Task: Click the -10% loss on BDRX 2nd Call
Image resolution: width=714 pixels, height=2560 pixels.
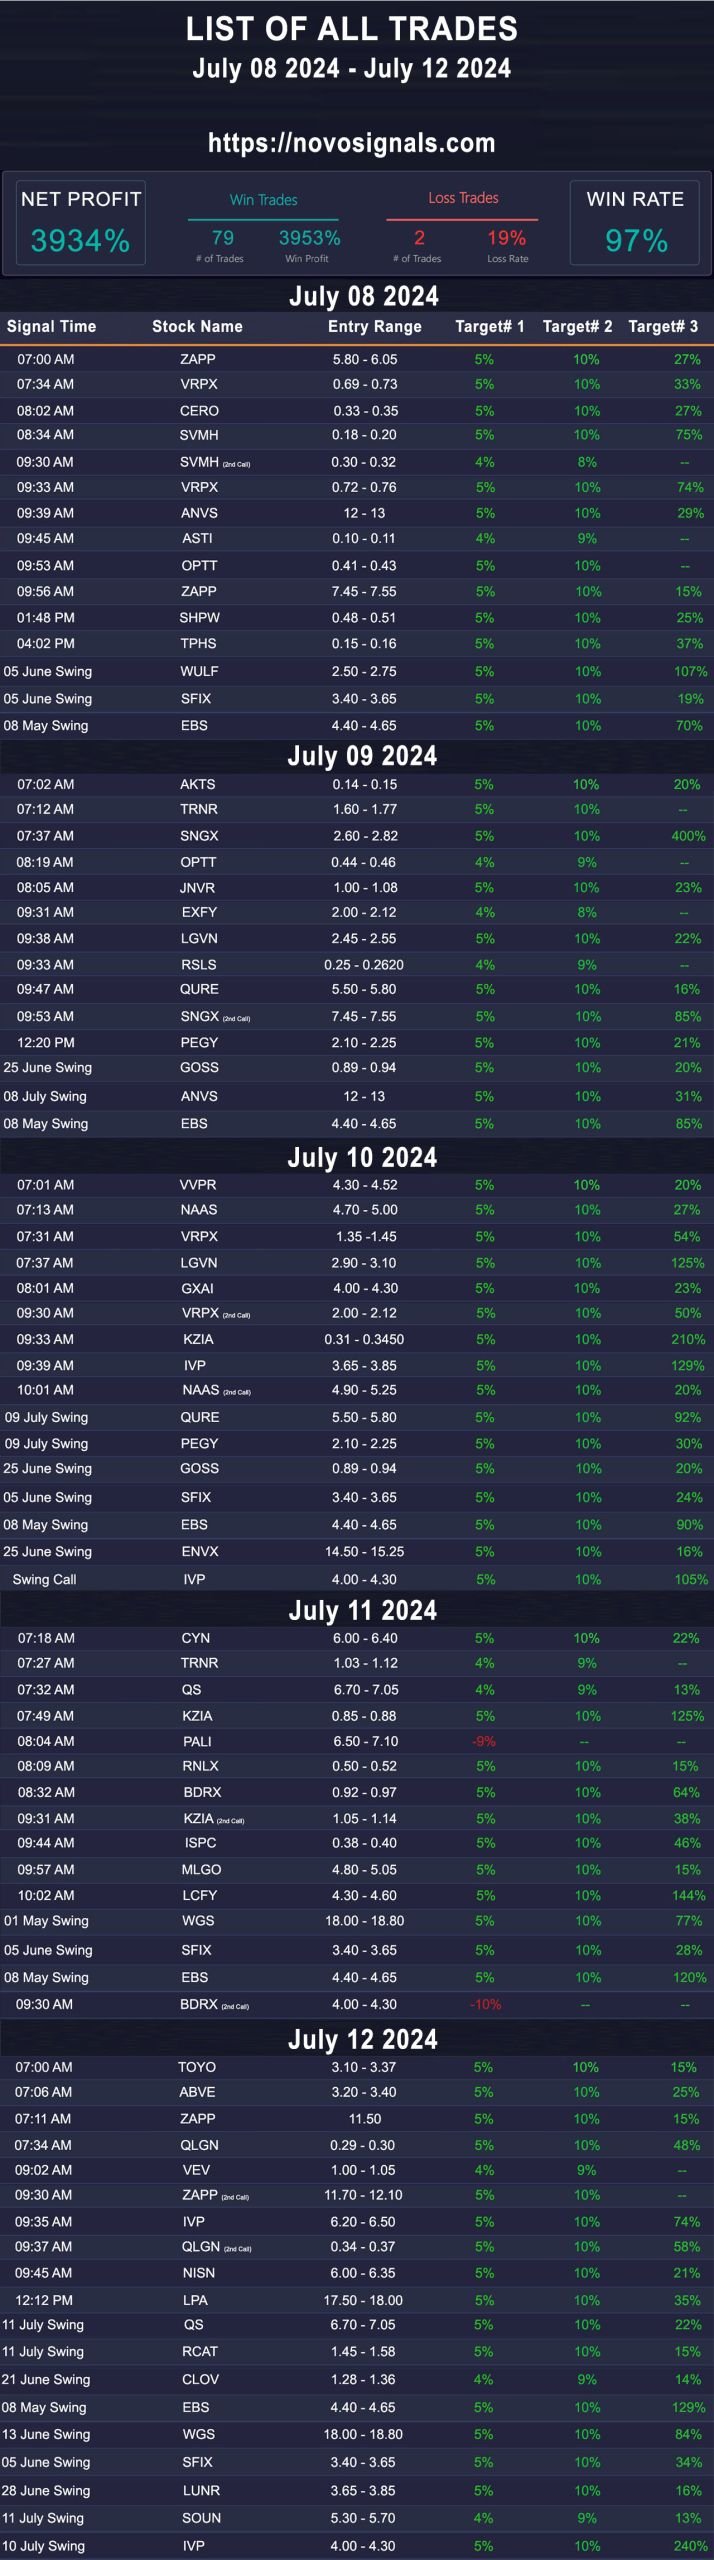Action: pos(486,2004)
